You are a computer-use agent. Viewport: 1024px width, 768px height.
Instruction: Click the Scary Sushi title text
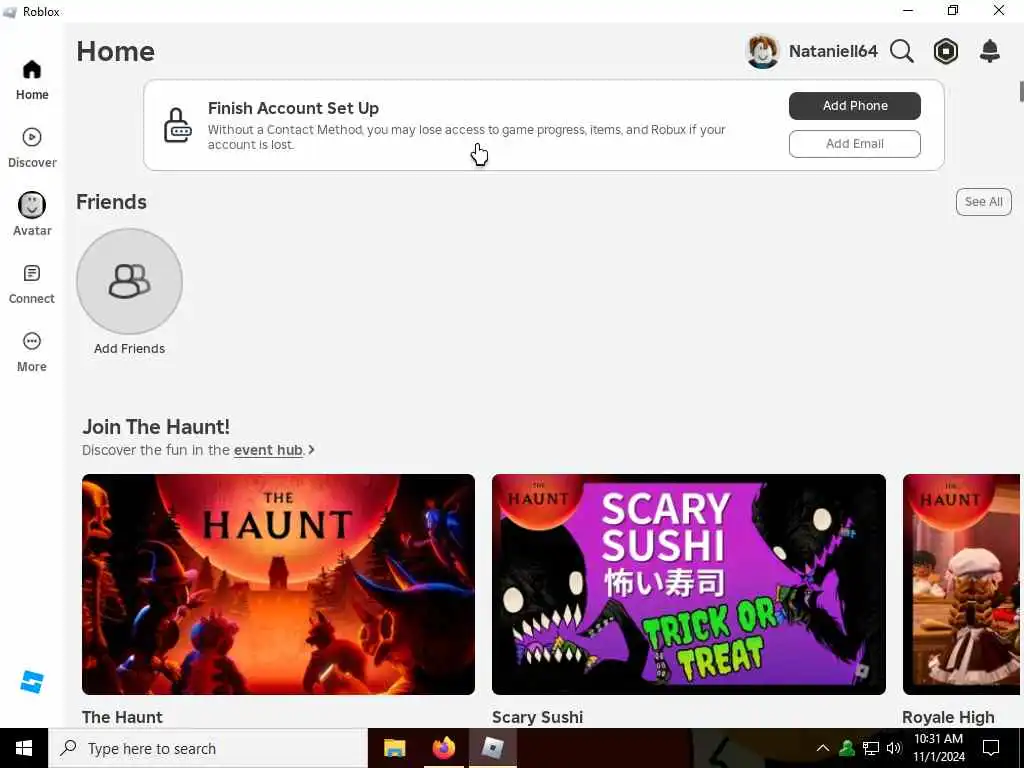[537, 717]
